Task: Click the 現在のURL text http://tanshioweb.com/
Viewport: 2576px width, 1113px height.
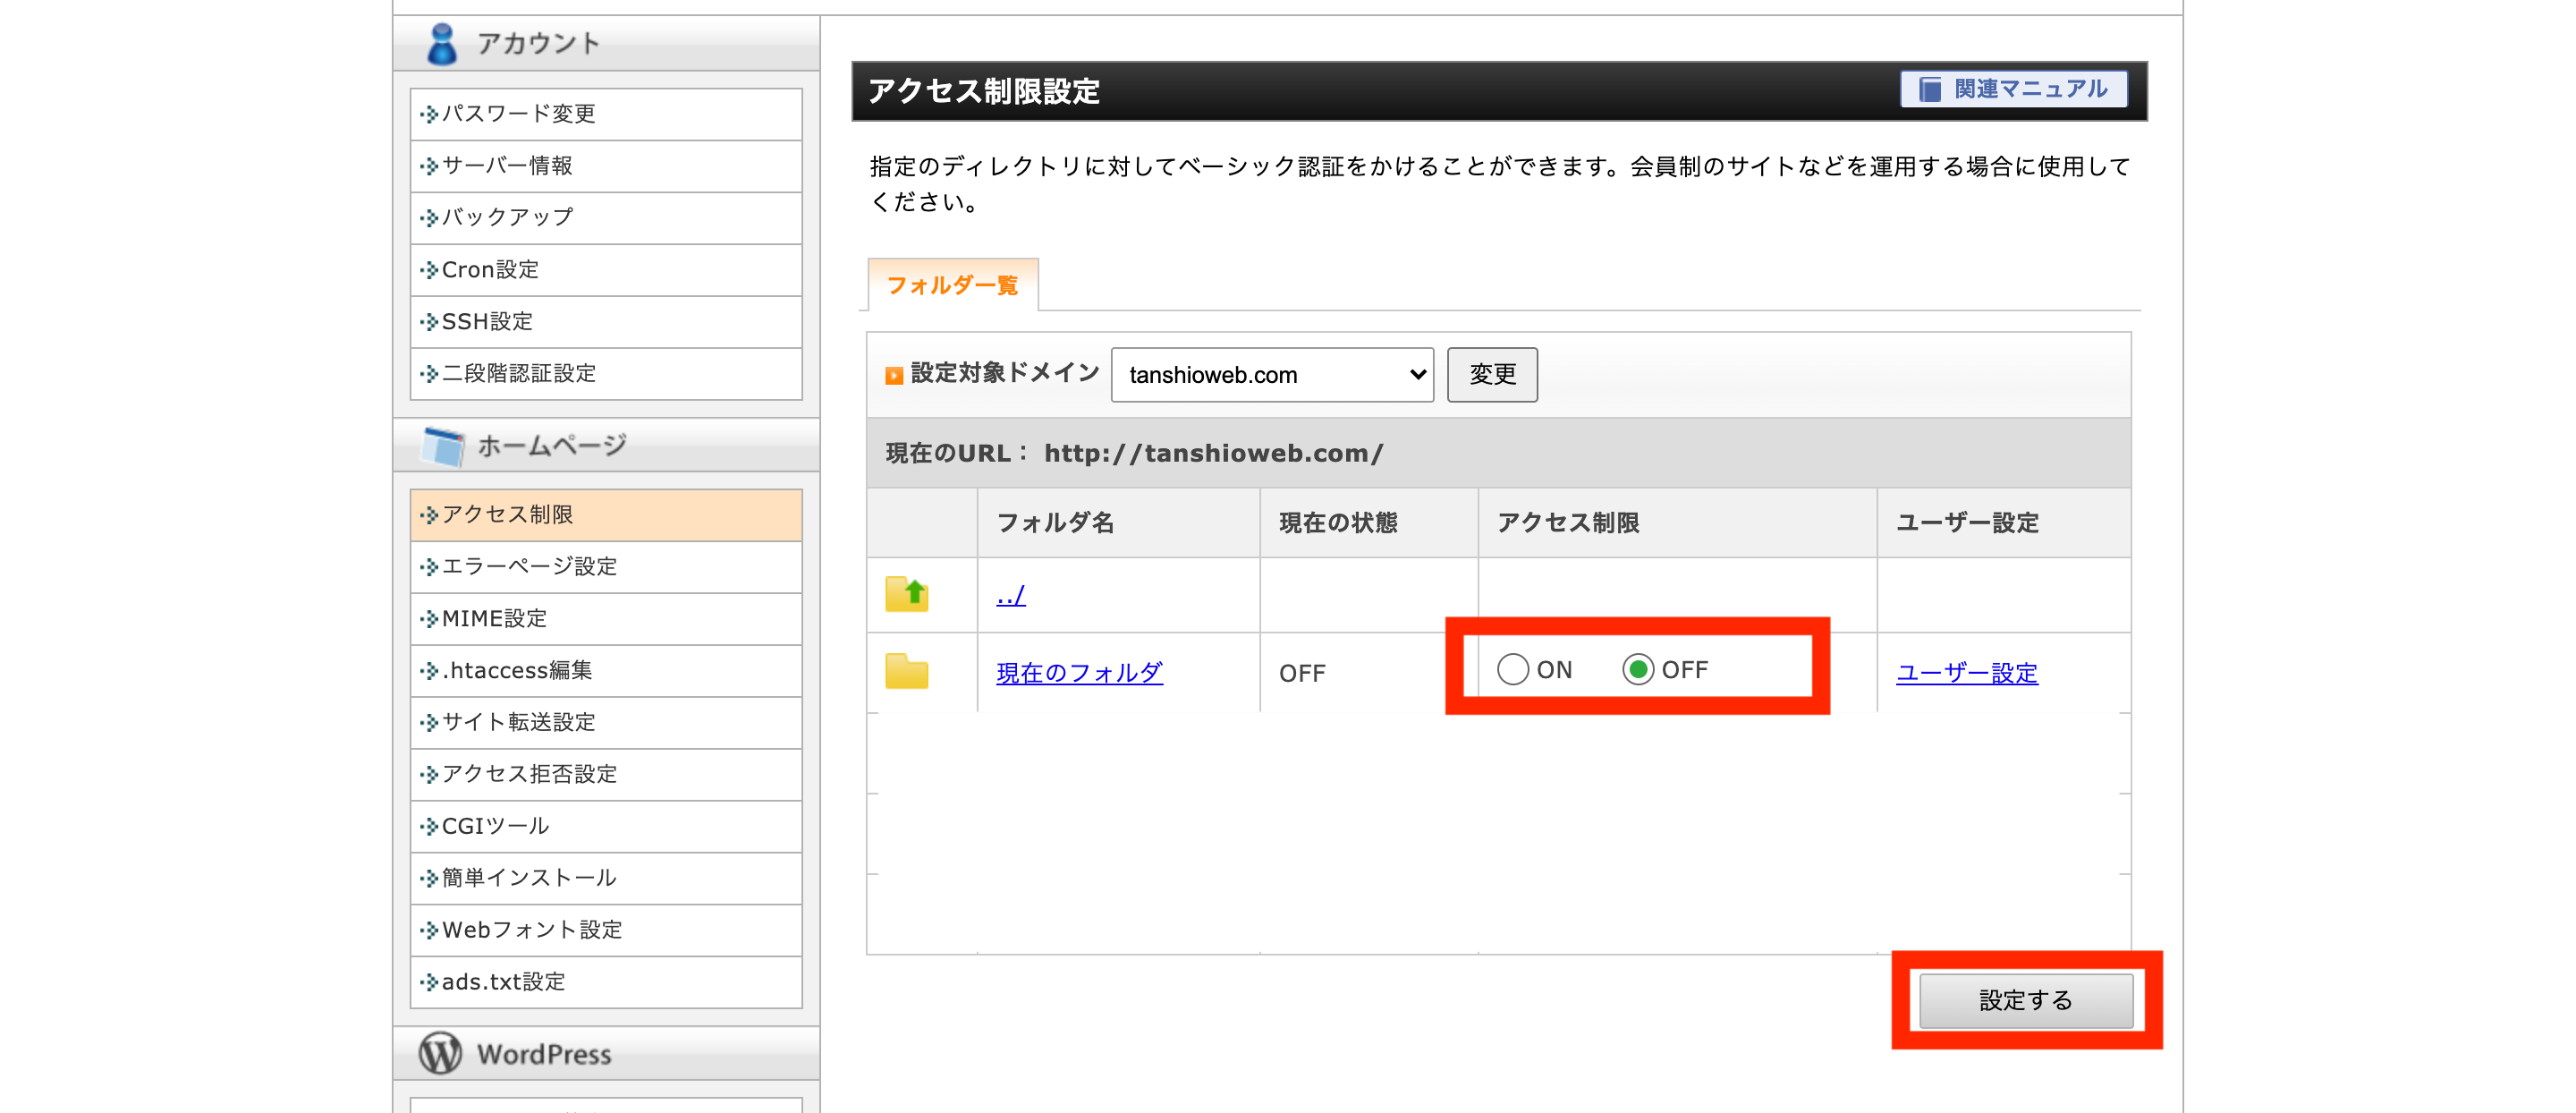Action: 1213,454
